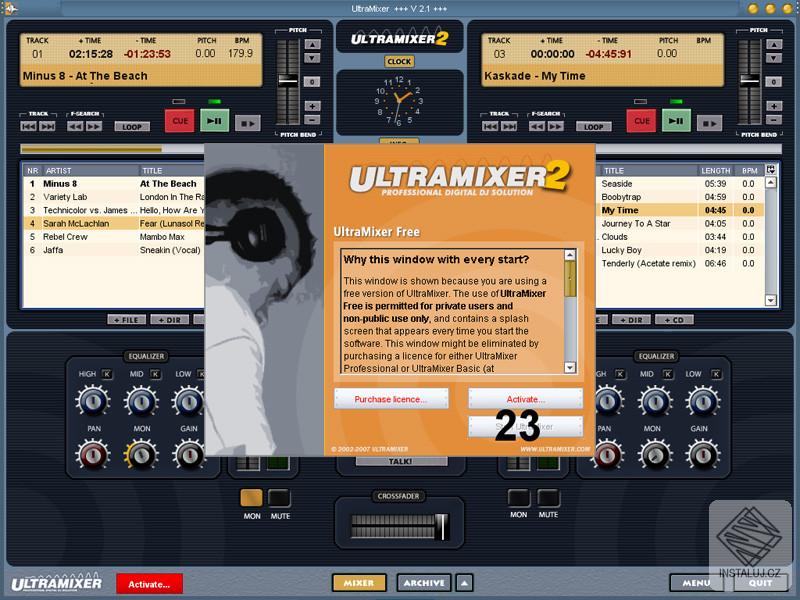Switch to the ARCHIVE view

(x=423, y=583)
